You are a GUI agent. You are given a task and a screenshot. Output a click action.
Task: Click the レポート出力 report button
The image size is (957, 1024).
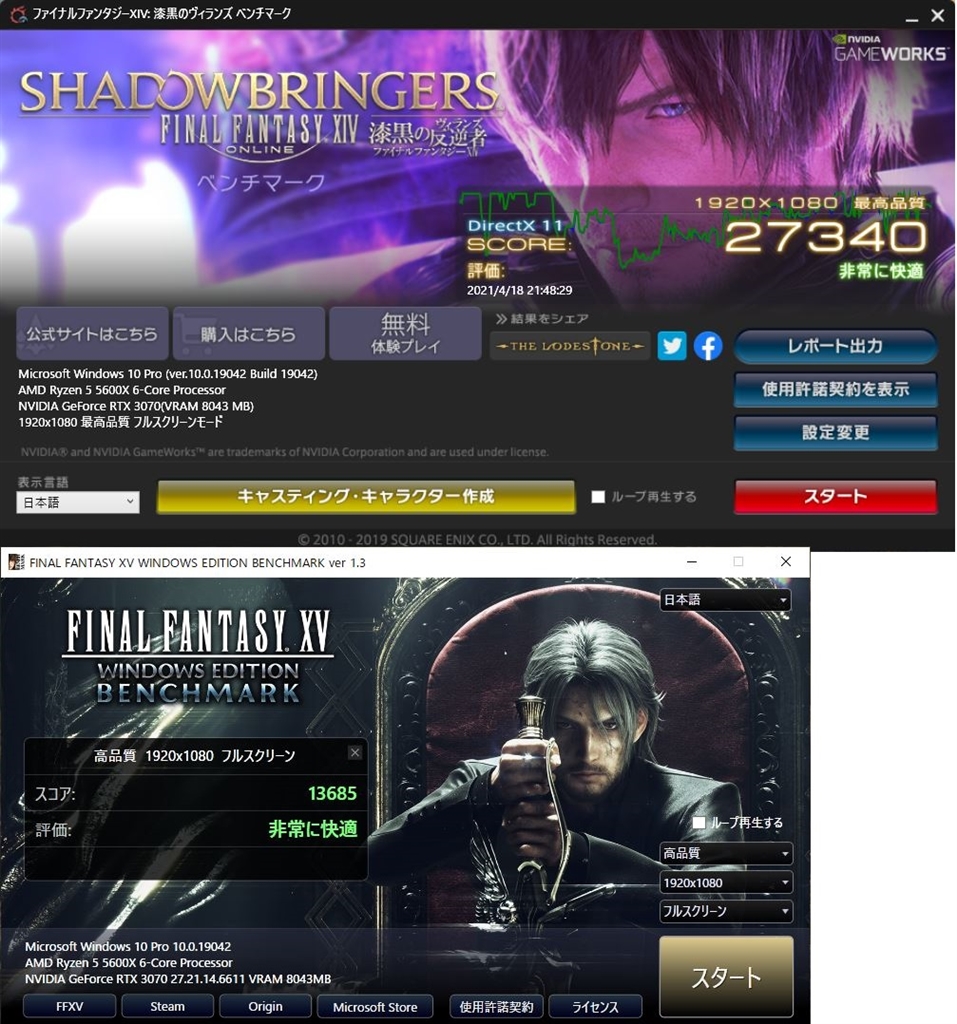[835, 346]
